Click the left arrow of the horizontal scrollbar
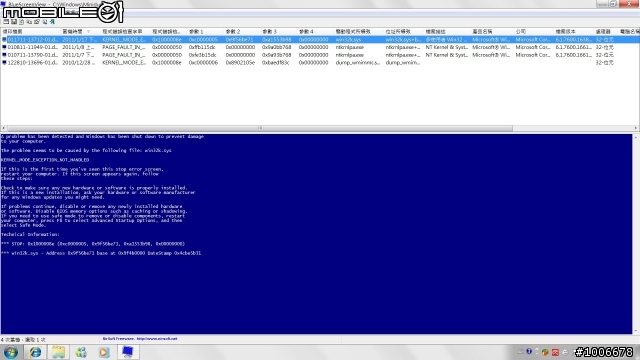This screenshot has height=360, width=640. (x=3, y=128)
